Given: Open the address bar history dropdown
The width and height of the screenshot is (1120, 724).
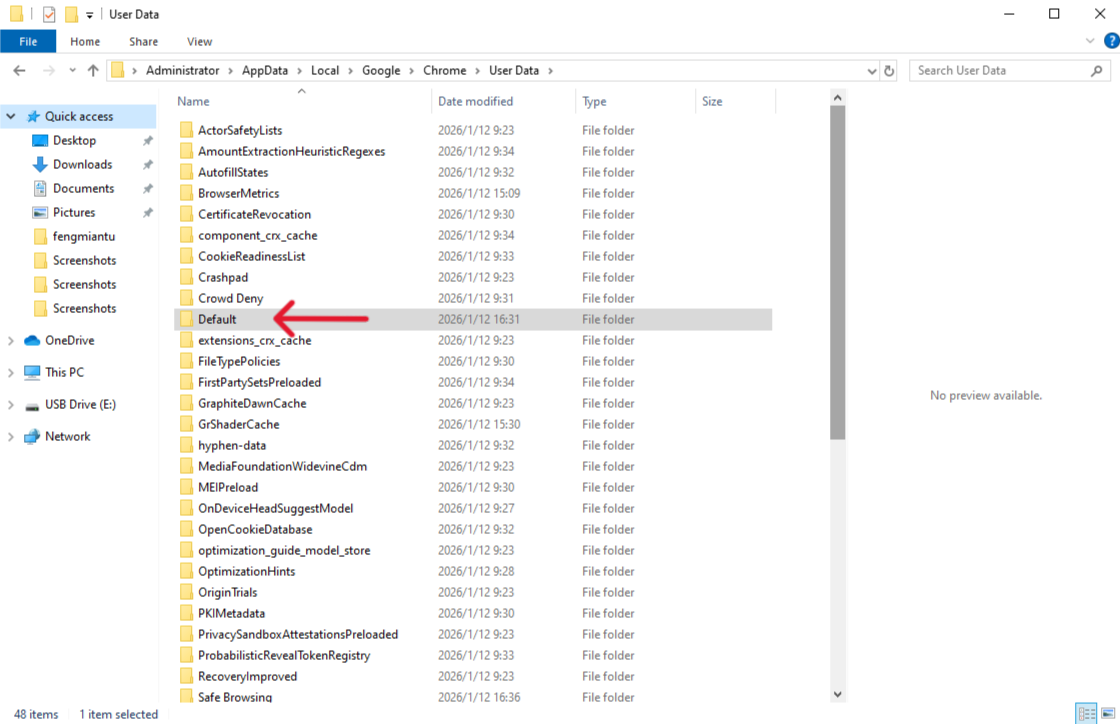Looking at the screenshot, I should point(872,70).
